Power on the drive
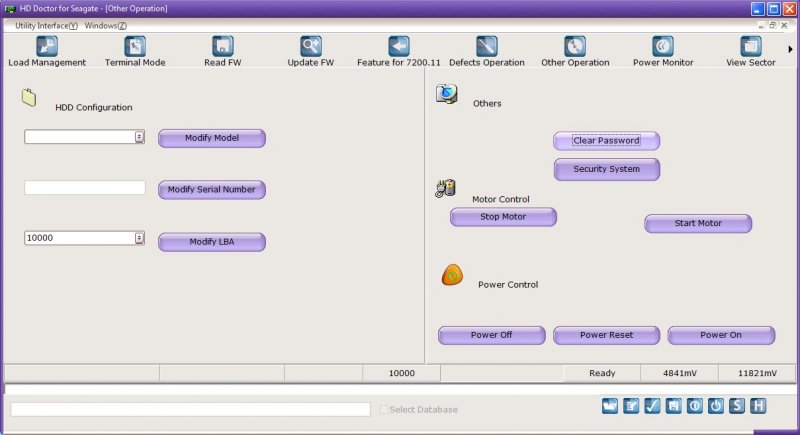800x435 pixels. point(721,335)
